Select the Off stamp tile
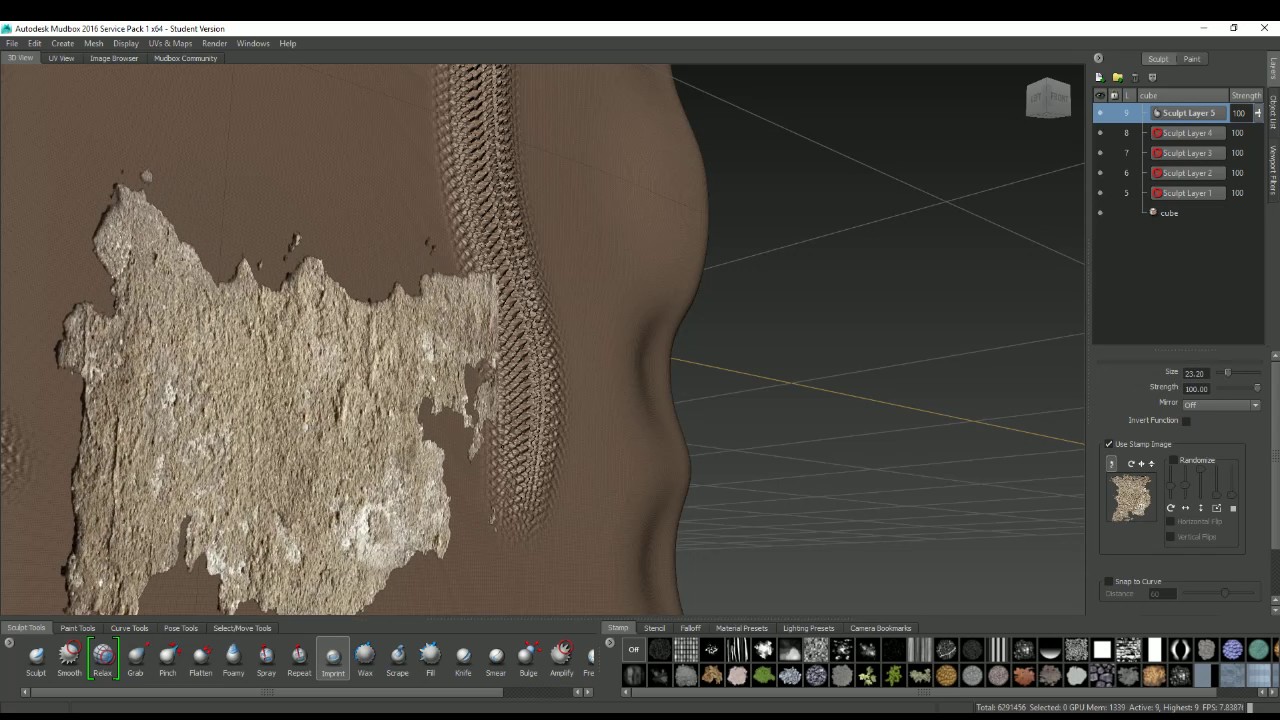This screenshot has height=720, width=1280. click(x=633, y=650)
